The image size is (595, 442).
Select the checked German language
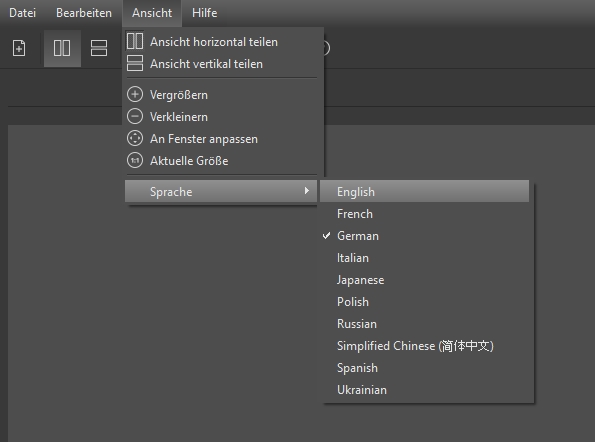tap(424, 236)
